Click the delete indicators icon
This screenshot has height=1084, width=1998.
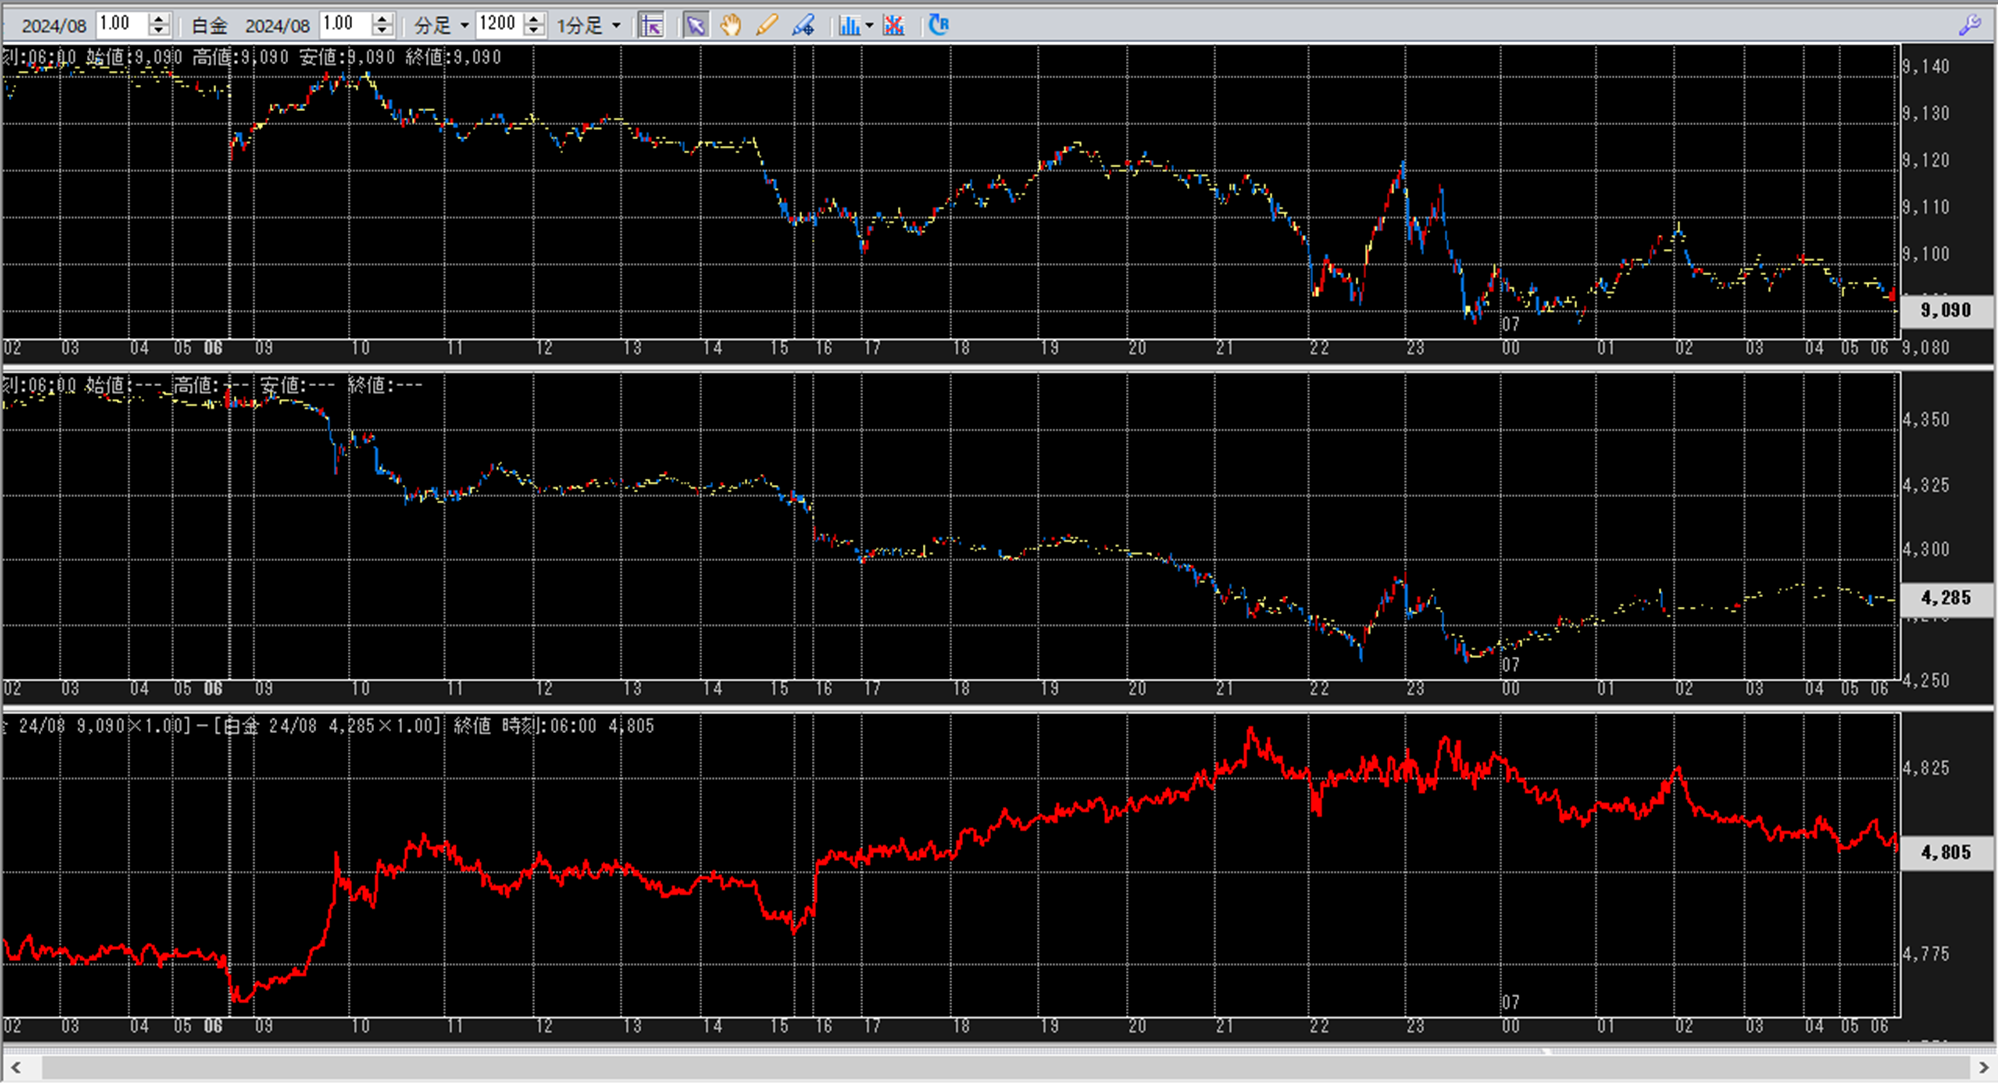point(894,25)
